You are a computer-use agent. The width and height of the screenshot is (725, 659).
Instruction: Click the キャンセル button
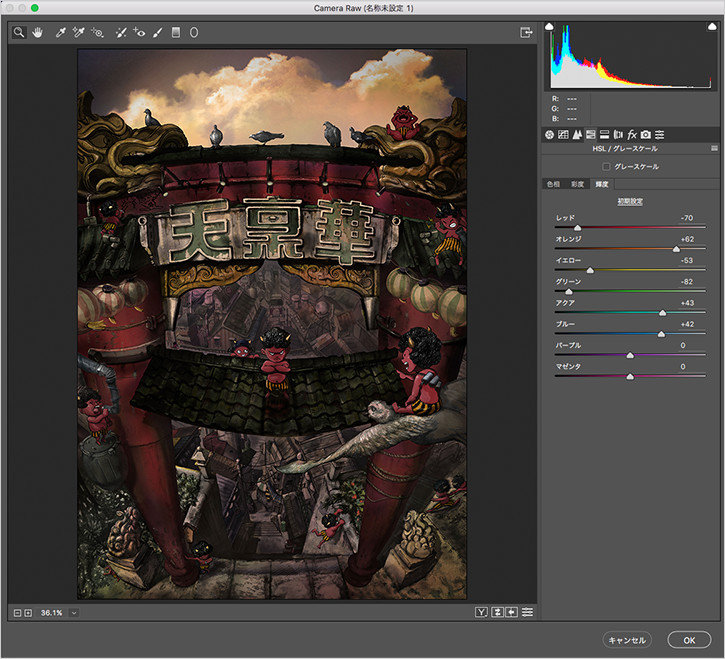point(627,640)
